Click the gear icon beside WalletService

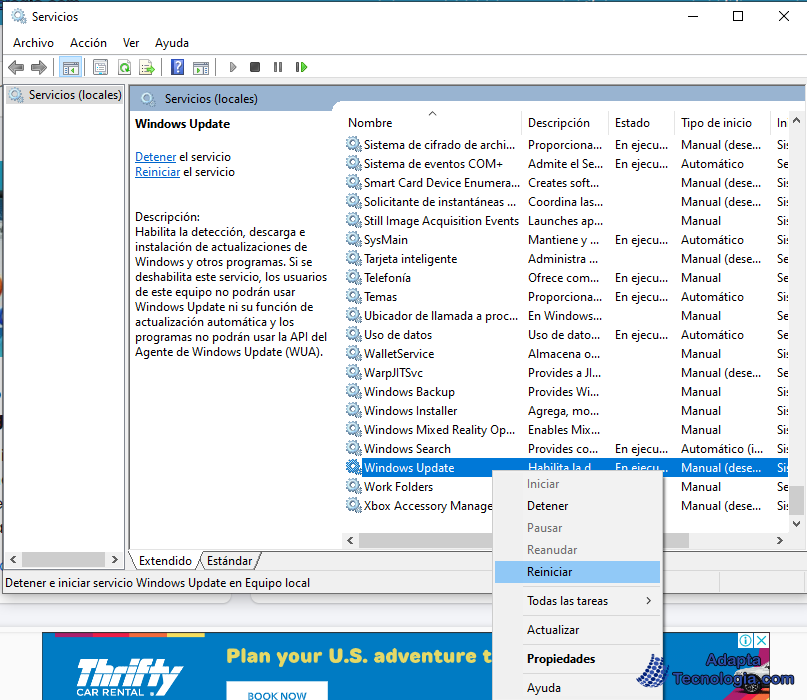point(354,354)
